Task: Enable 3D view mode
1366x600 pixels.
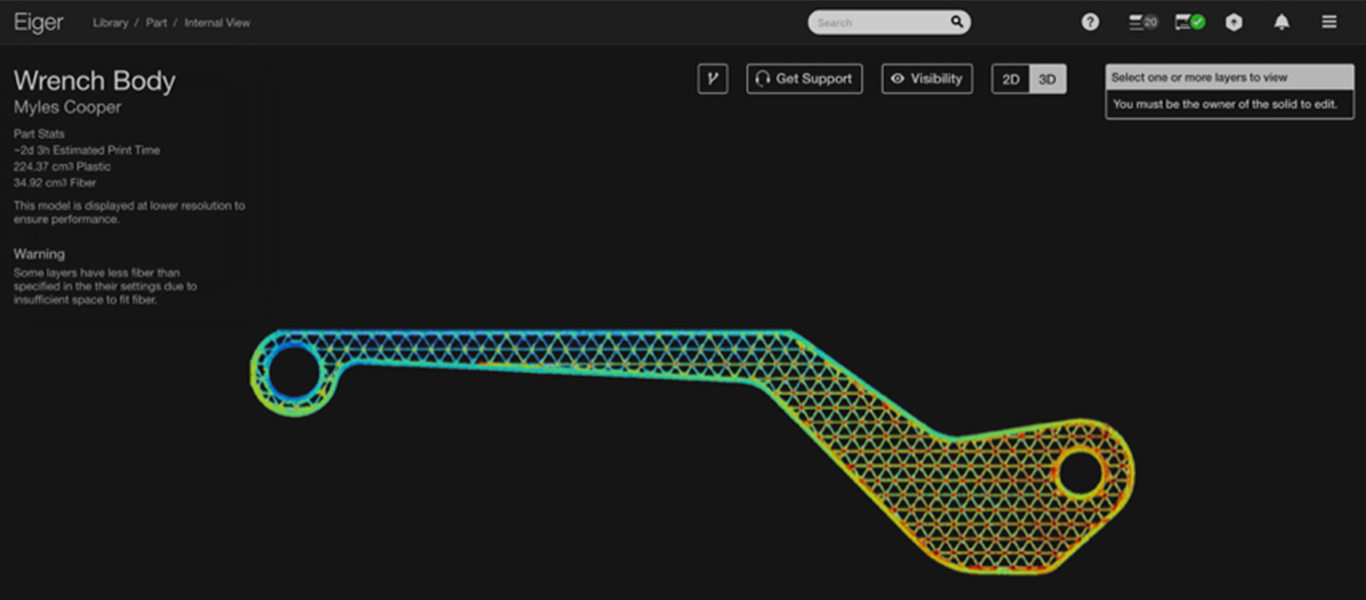Action: 1046,78
